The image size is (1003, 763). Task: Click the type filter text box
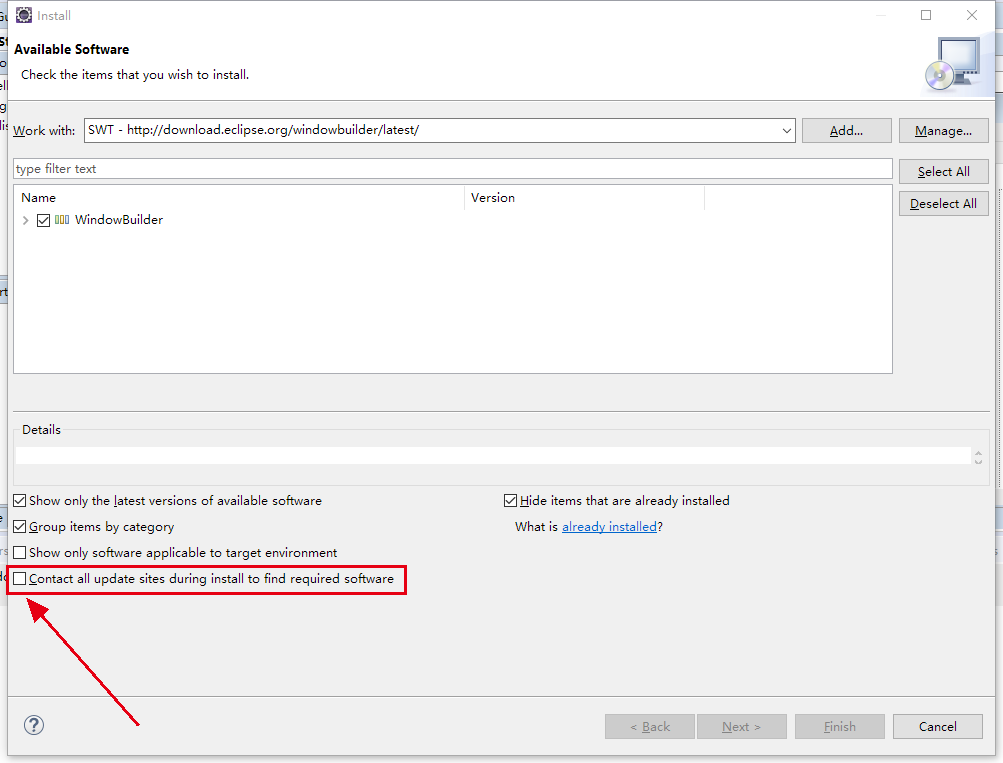point(452,169)
